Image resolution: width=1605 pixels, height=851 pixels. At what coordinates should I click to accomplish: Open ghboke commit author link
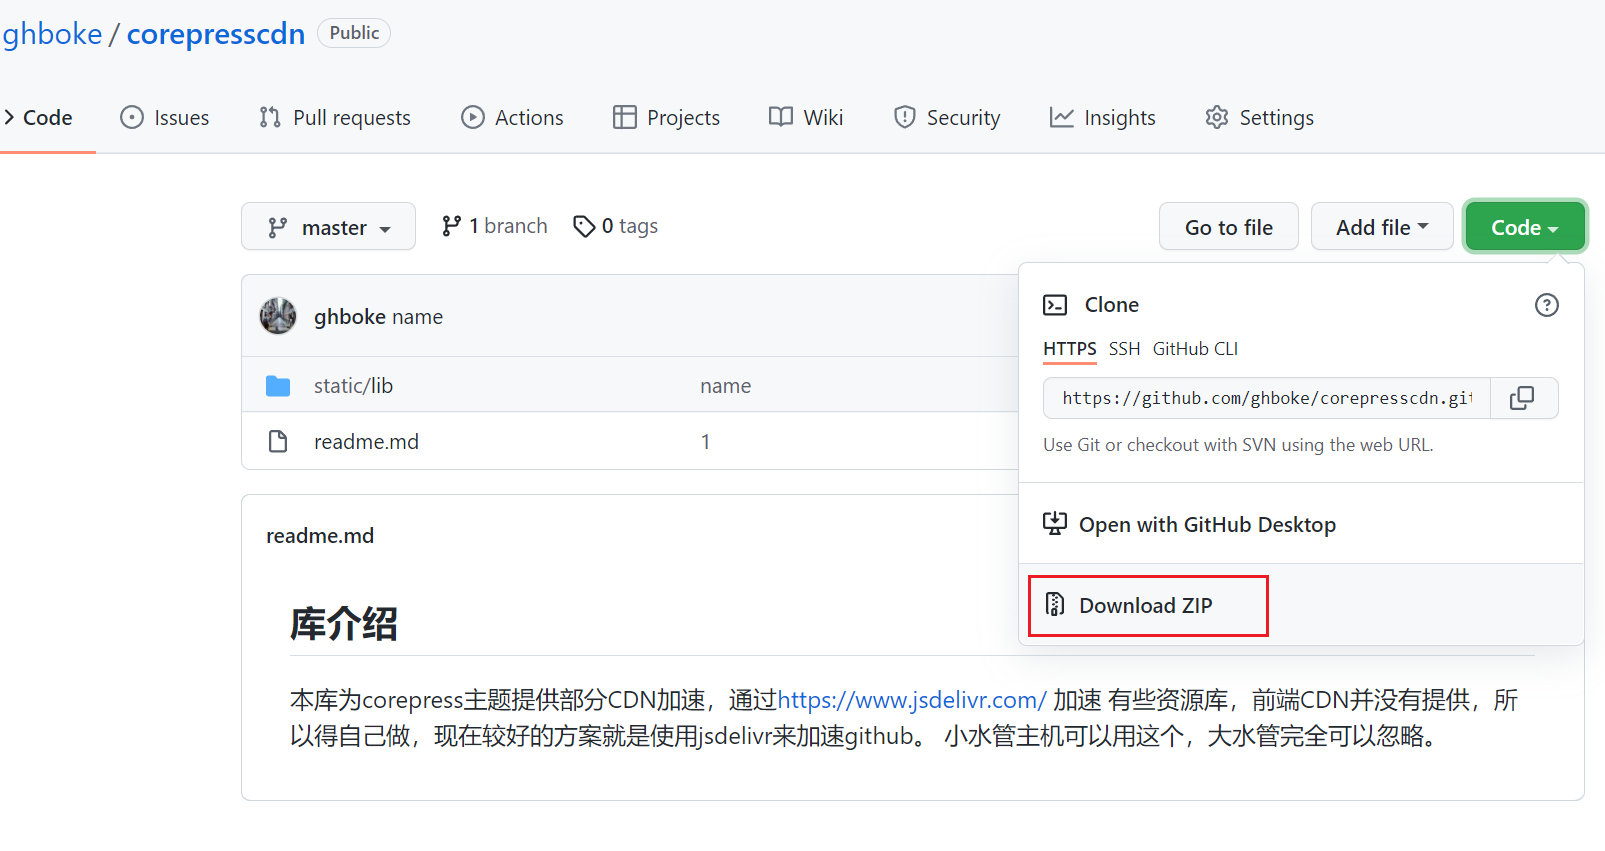coord(350,317)
